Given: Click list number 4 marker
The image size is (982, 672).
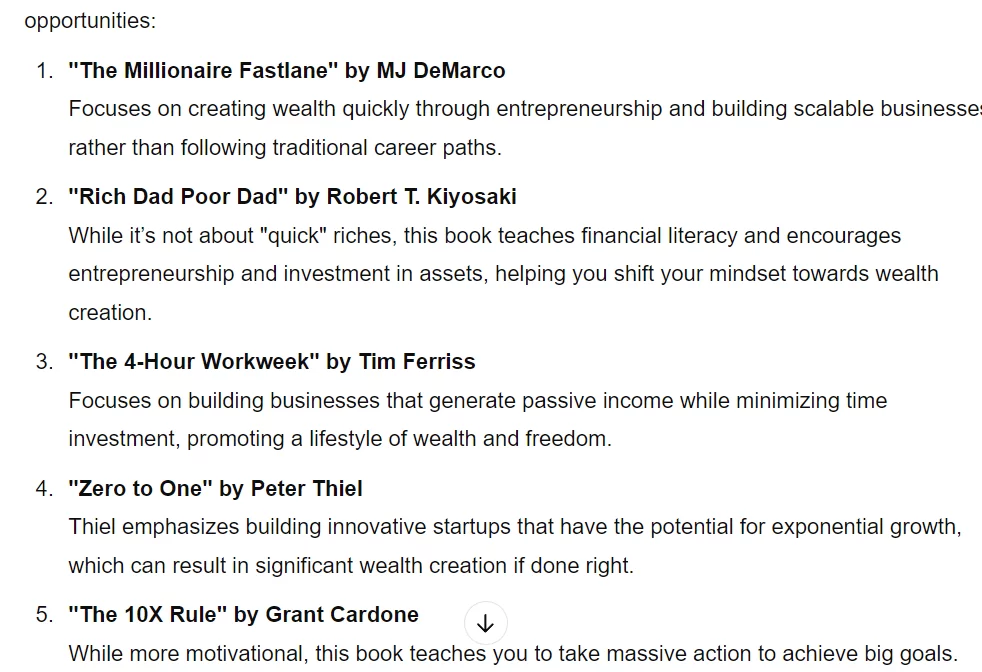Looking at the screenshot, I should (x=44, y=488).
